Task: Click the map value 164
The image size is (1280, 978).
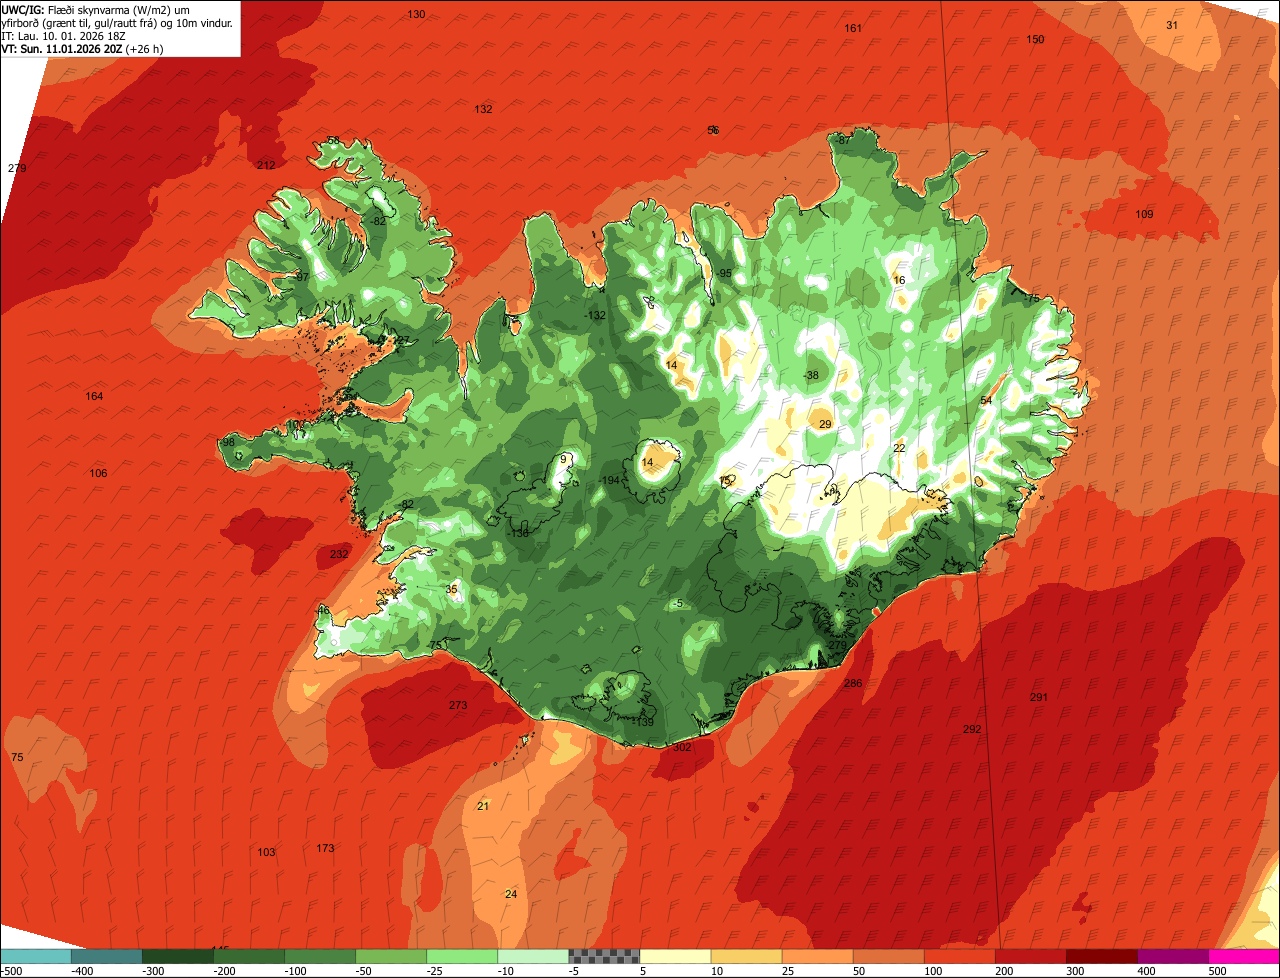Action: (x=94, y=396)
